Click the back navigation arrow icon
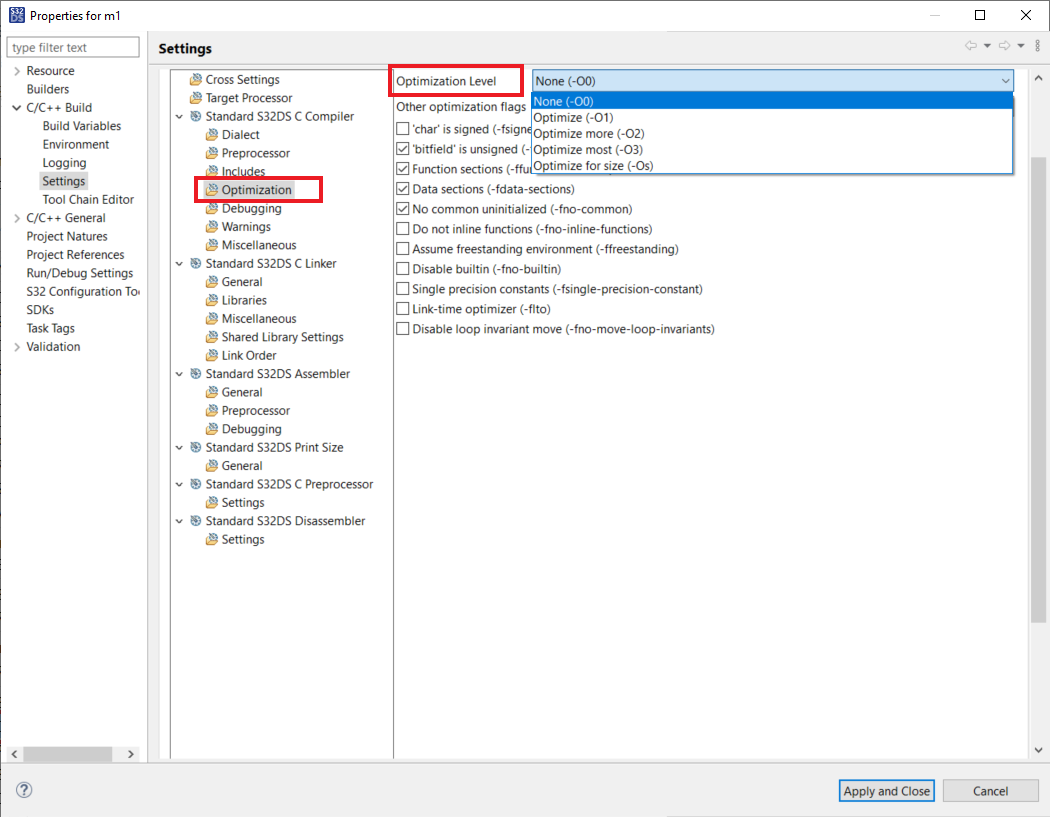 [x=970, y=46]
